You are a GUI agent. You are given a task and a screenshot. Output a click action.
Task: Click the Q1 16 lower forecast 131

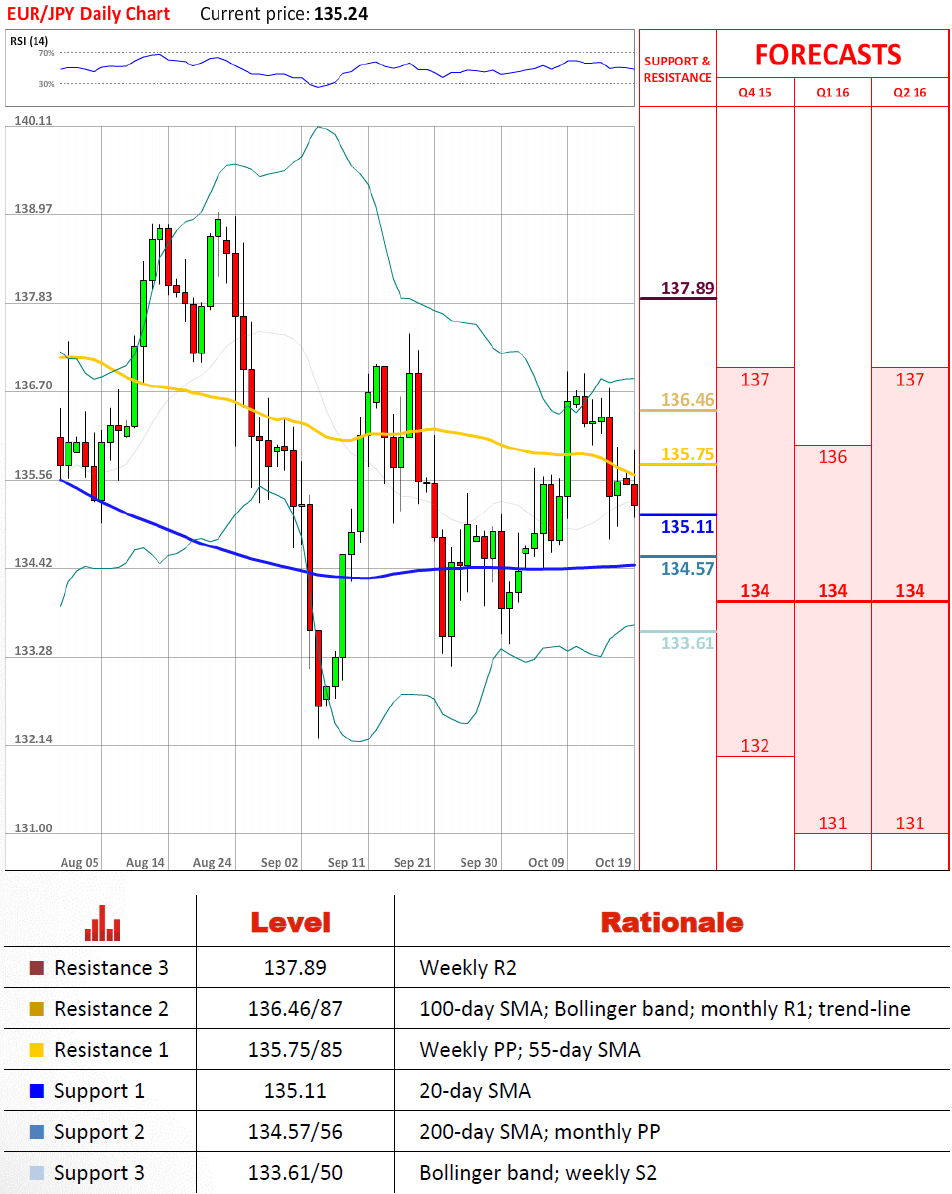[832, 823]
